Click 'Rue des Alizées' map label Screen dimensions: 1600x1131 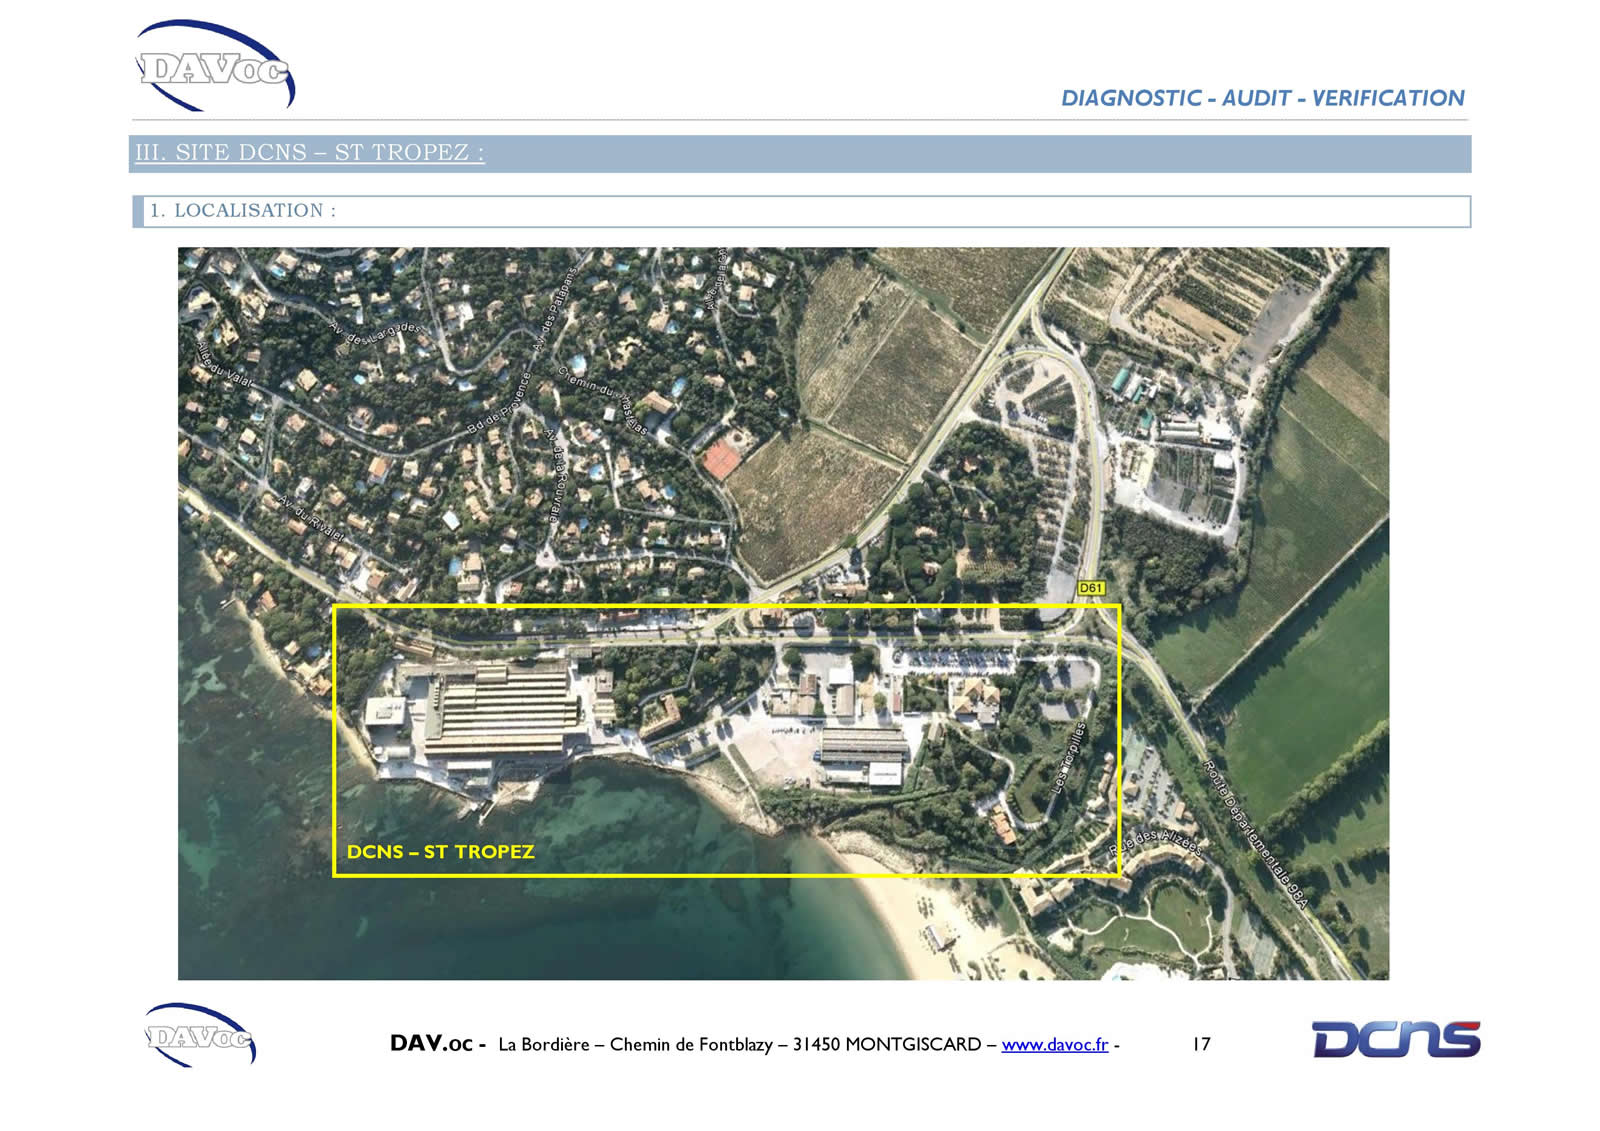[1153, 840]
